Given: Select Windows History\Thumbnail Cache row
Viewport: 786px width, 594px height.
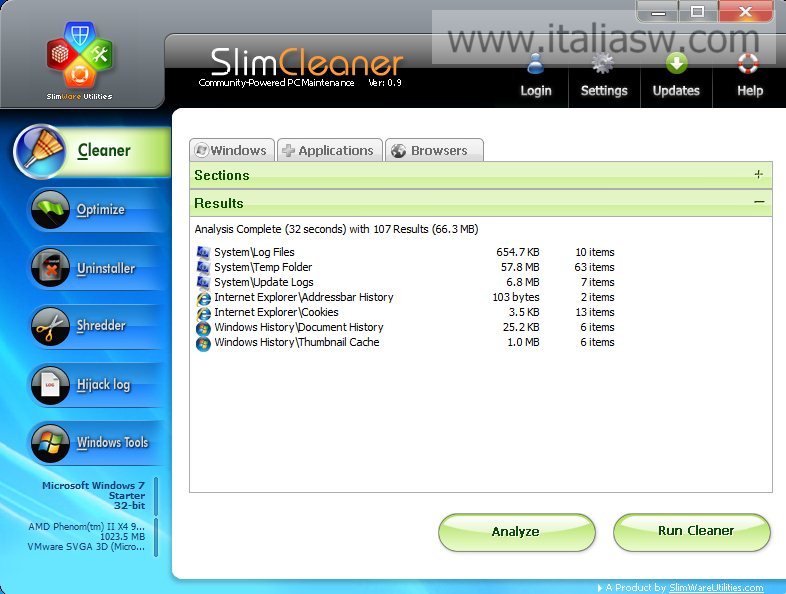Looking at the screenshot, I should click(406, 342).
